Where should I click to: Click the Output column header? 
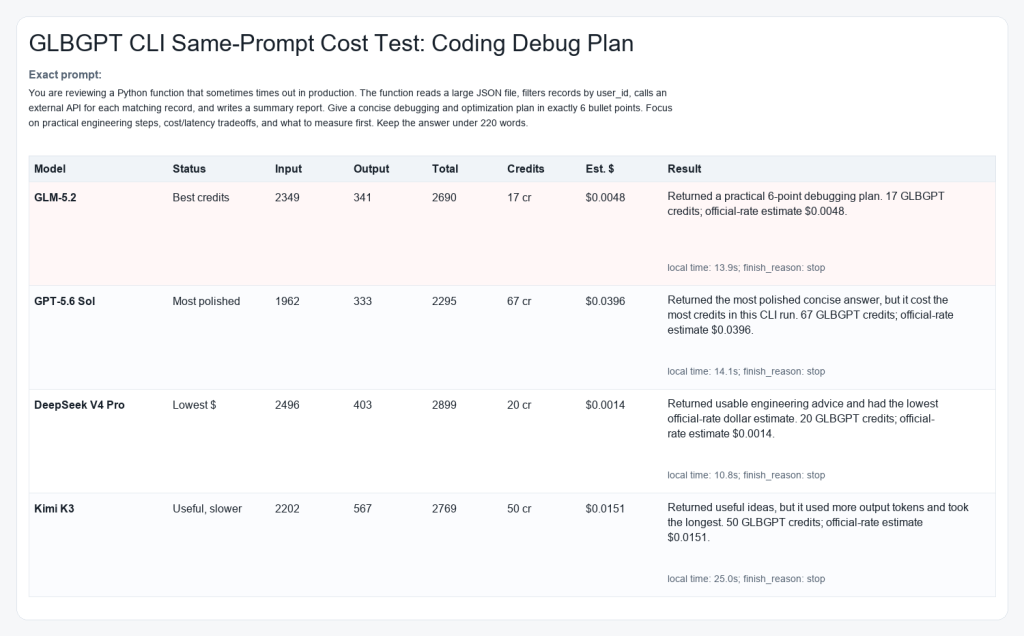point(371,168)
